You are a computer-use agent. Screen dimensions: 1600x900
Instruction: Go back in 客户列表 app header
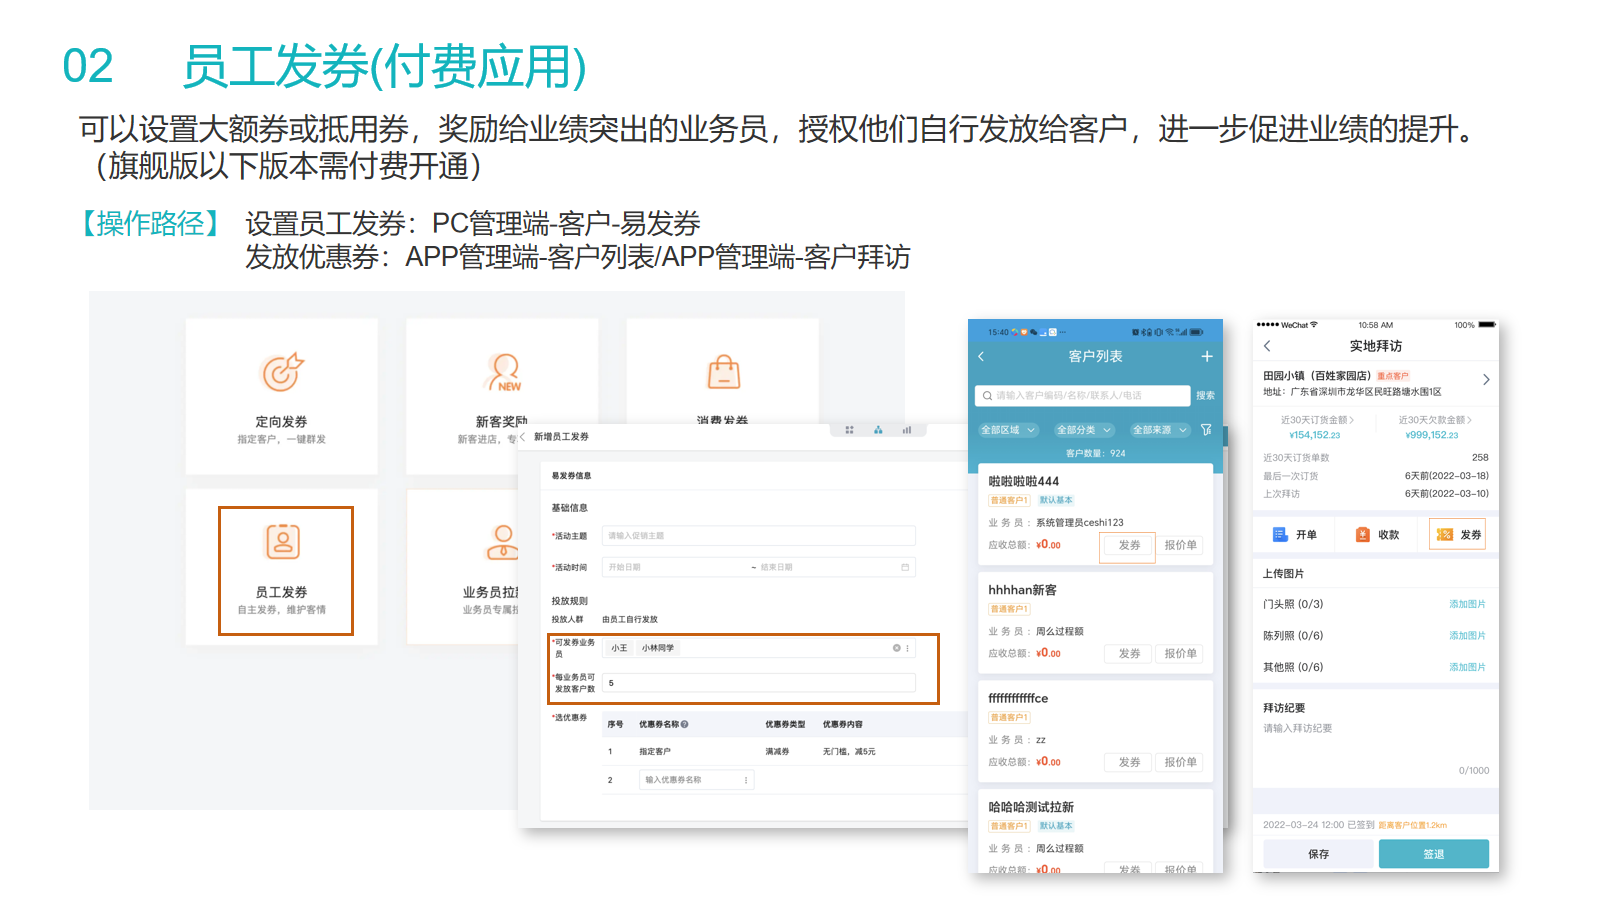click(981, 356)
